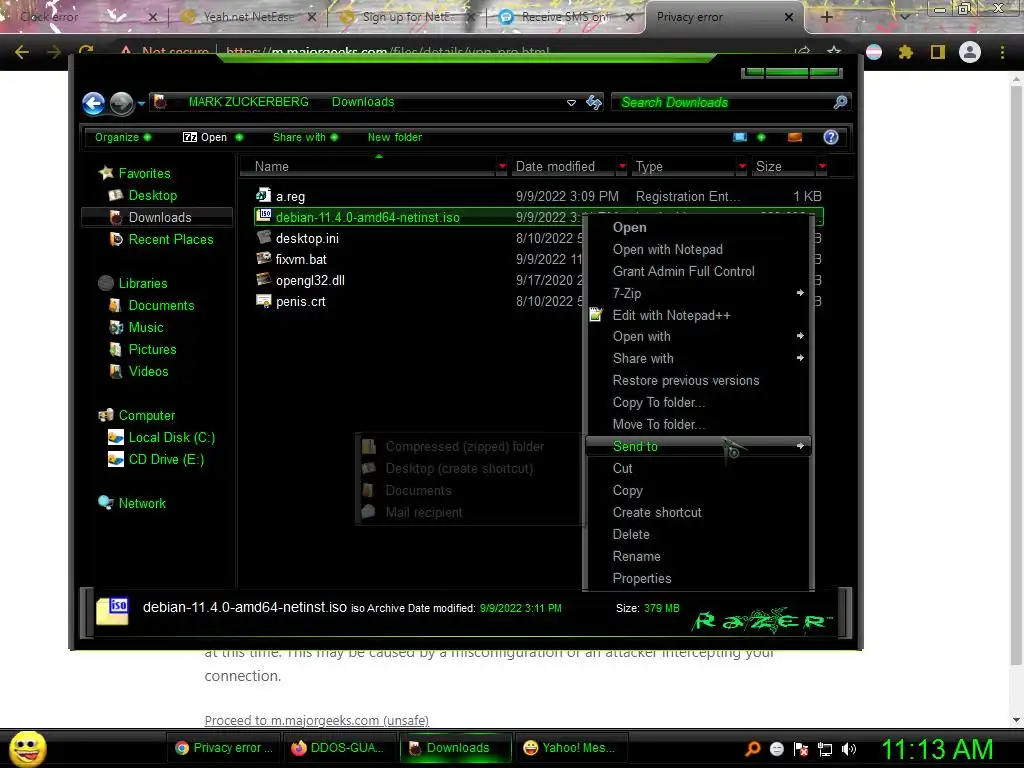
Task: Click the Explorer forward arrow button
Action: pos(121,103)
